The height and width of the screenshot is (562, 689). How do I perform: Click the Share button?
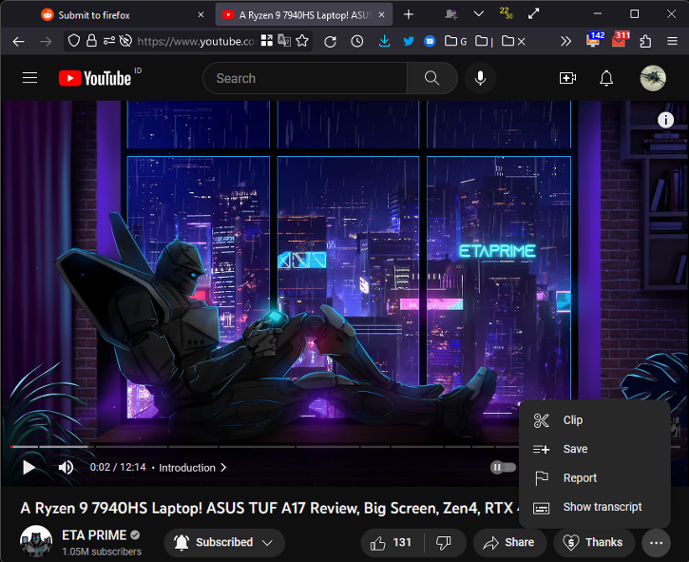click(x=509, y=543)
